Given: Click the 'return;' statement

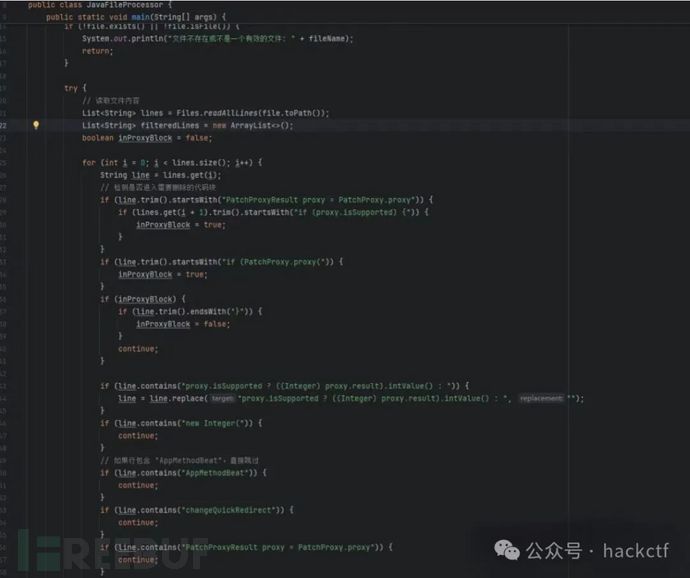Looking at the screenshot, I should click(x=98, y=50).
